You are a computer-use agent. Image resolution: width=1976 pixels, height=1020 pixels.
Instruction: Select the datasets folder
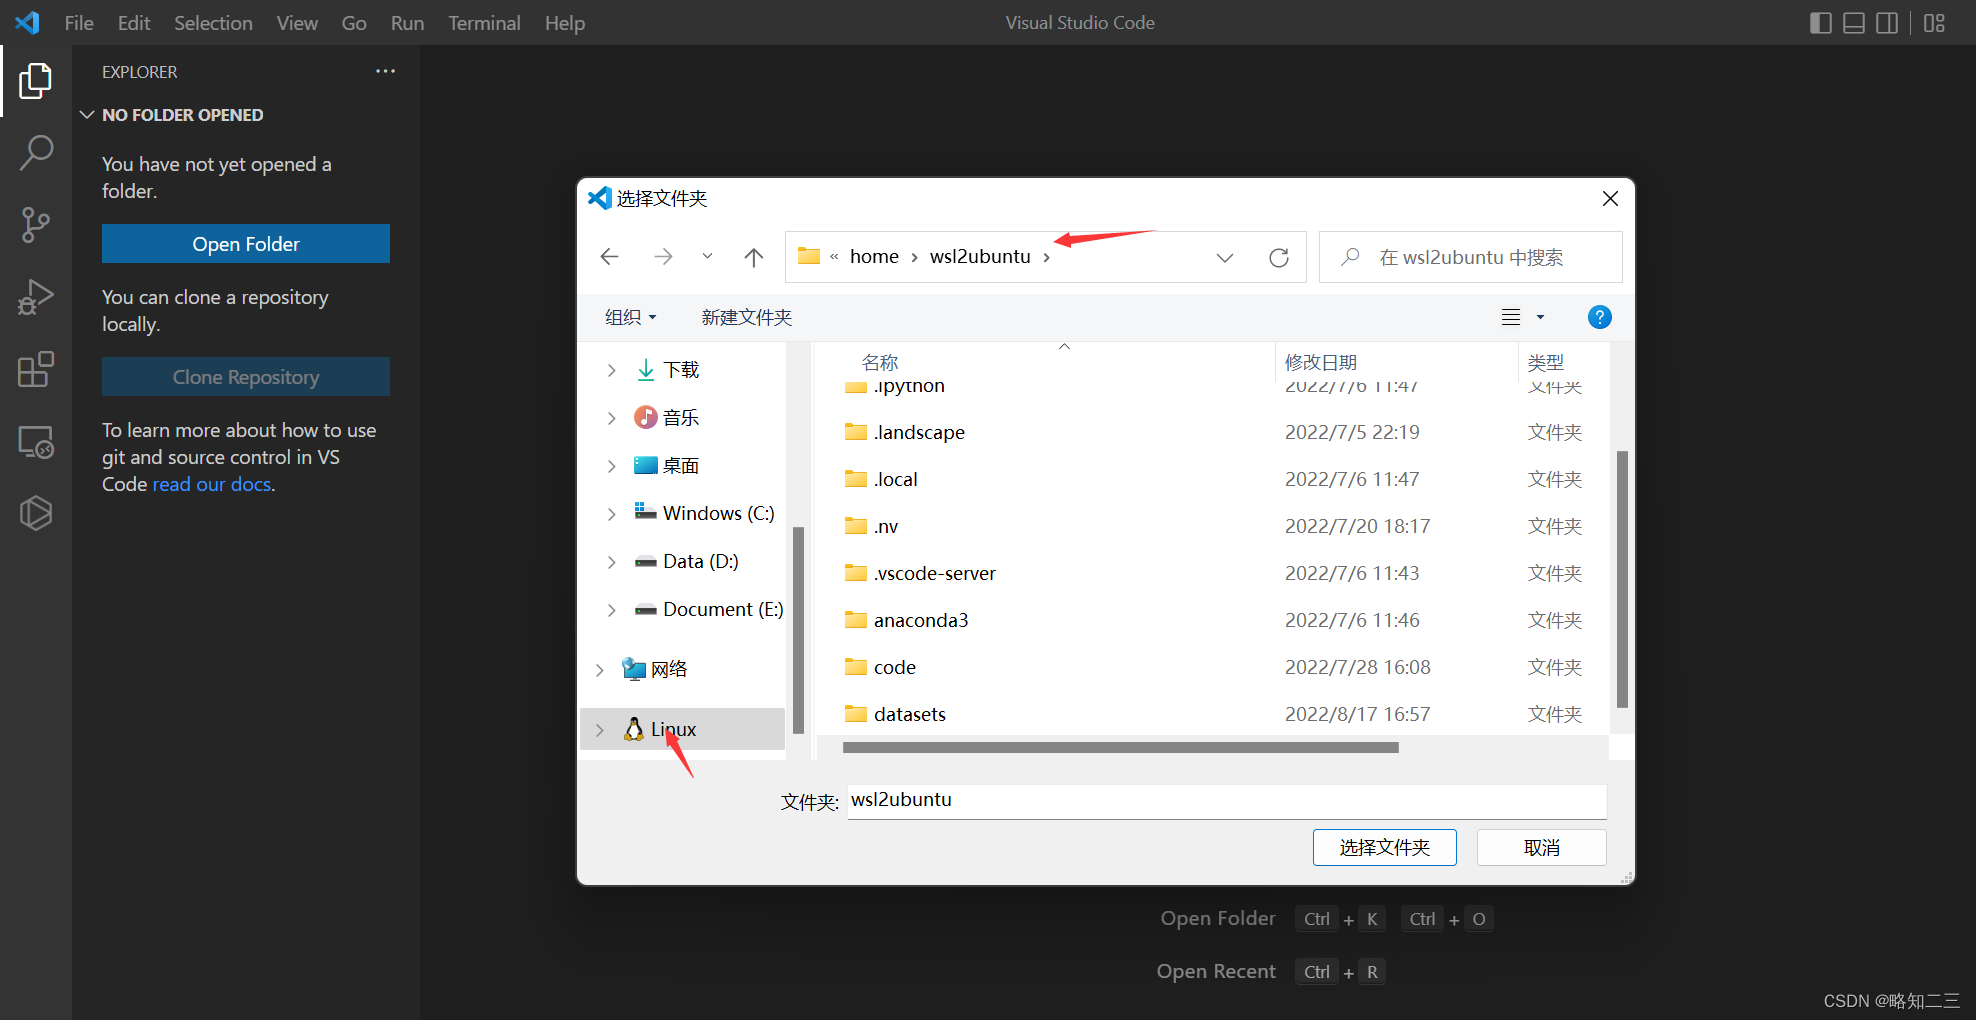click(x=909, y=714)
